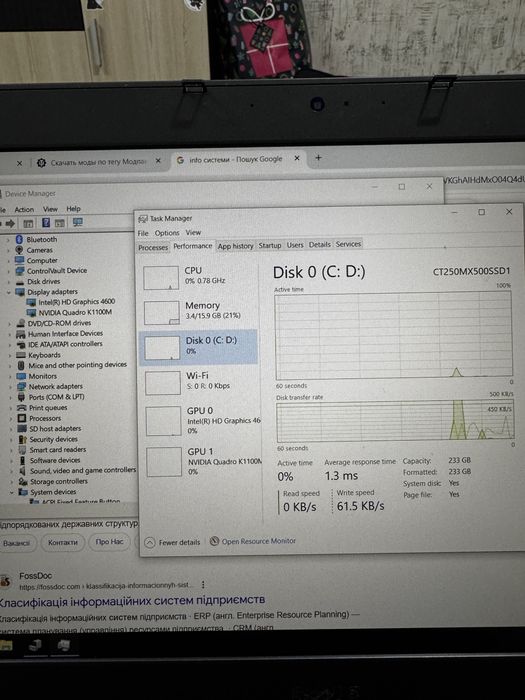
Task: Expand the Ports (COM & LPT) node
Action: coord(11,397)
